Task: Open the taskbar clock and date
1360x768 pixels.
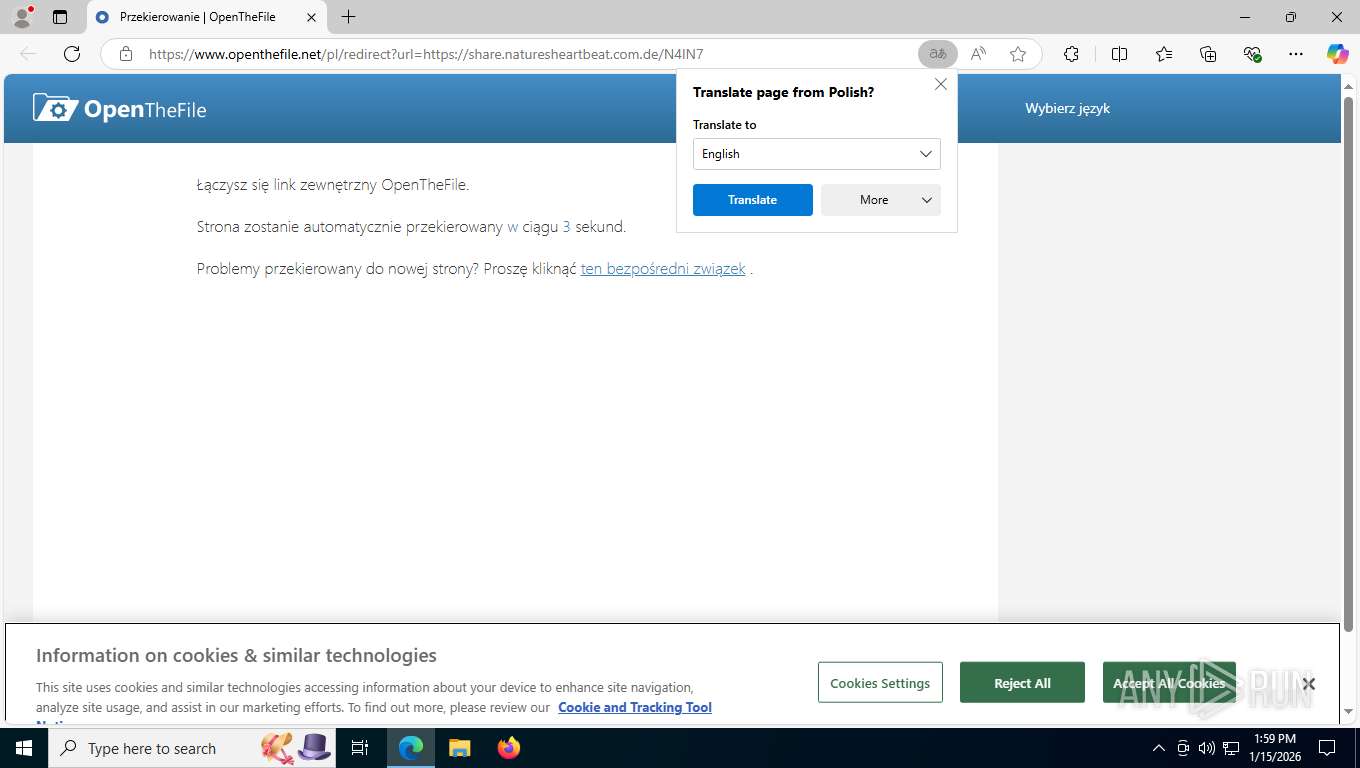Action: coord(1273,748)
